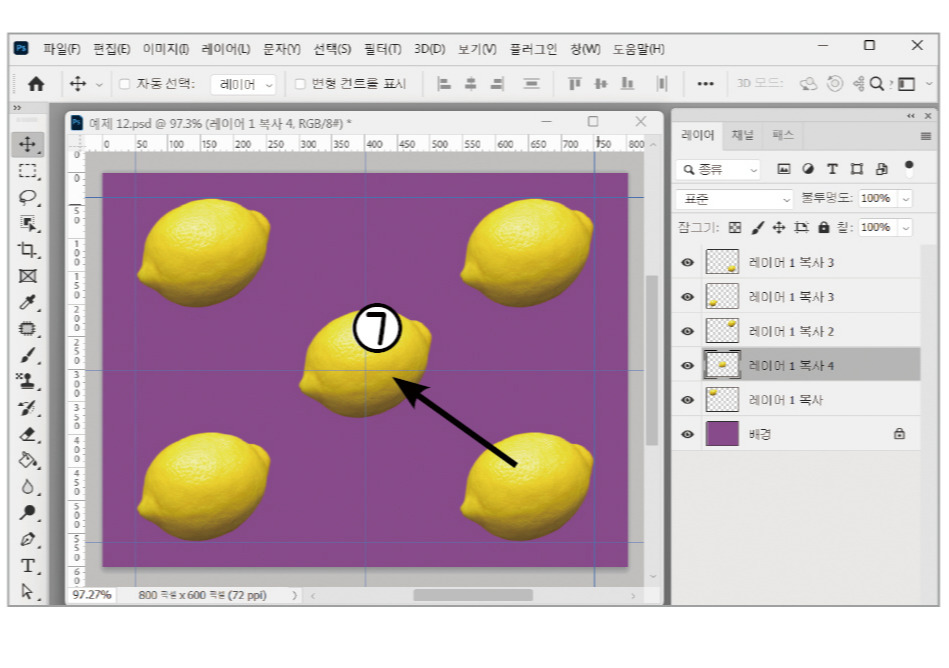949x668 pixels.
Task: Open the blending mode dropdown showing 표준
Action: click(733, 198)
